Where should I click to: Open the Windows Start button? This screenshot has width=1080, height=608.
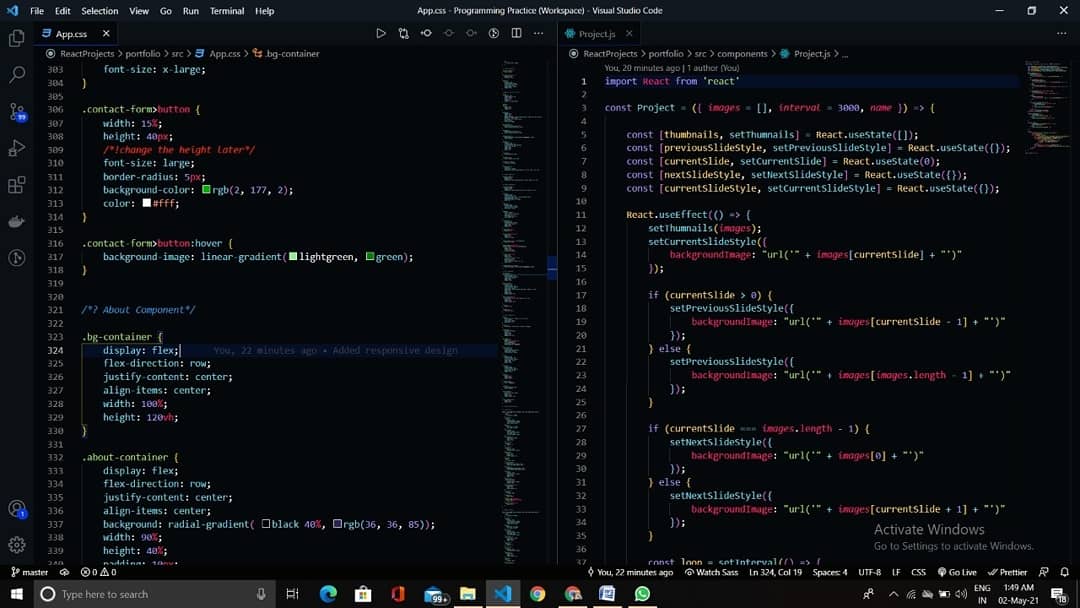[17, 594]
